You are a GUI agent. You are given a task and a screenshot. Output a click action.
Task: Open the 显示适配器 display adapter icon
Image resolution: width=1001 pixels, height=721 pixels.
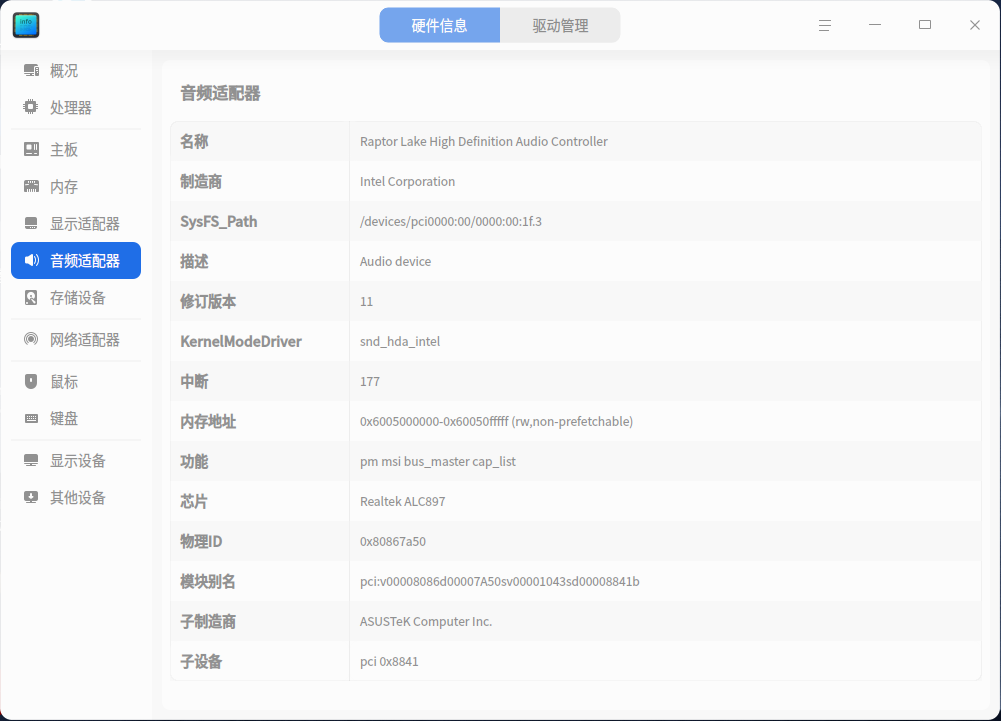[x=31, y=224]
